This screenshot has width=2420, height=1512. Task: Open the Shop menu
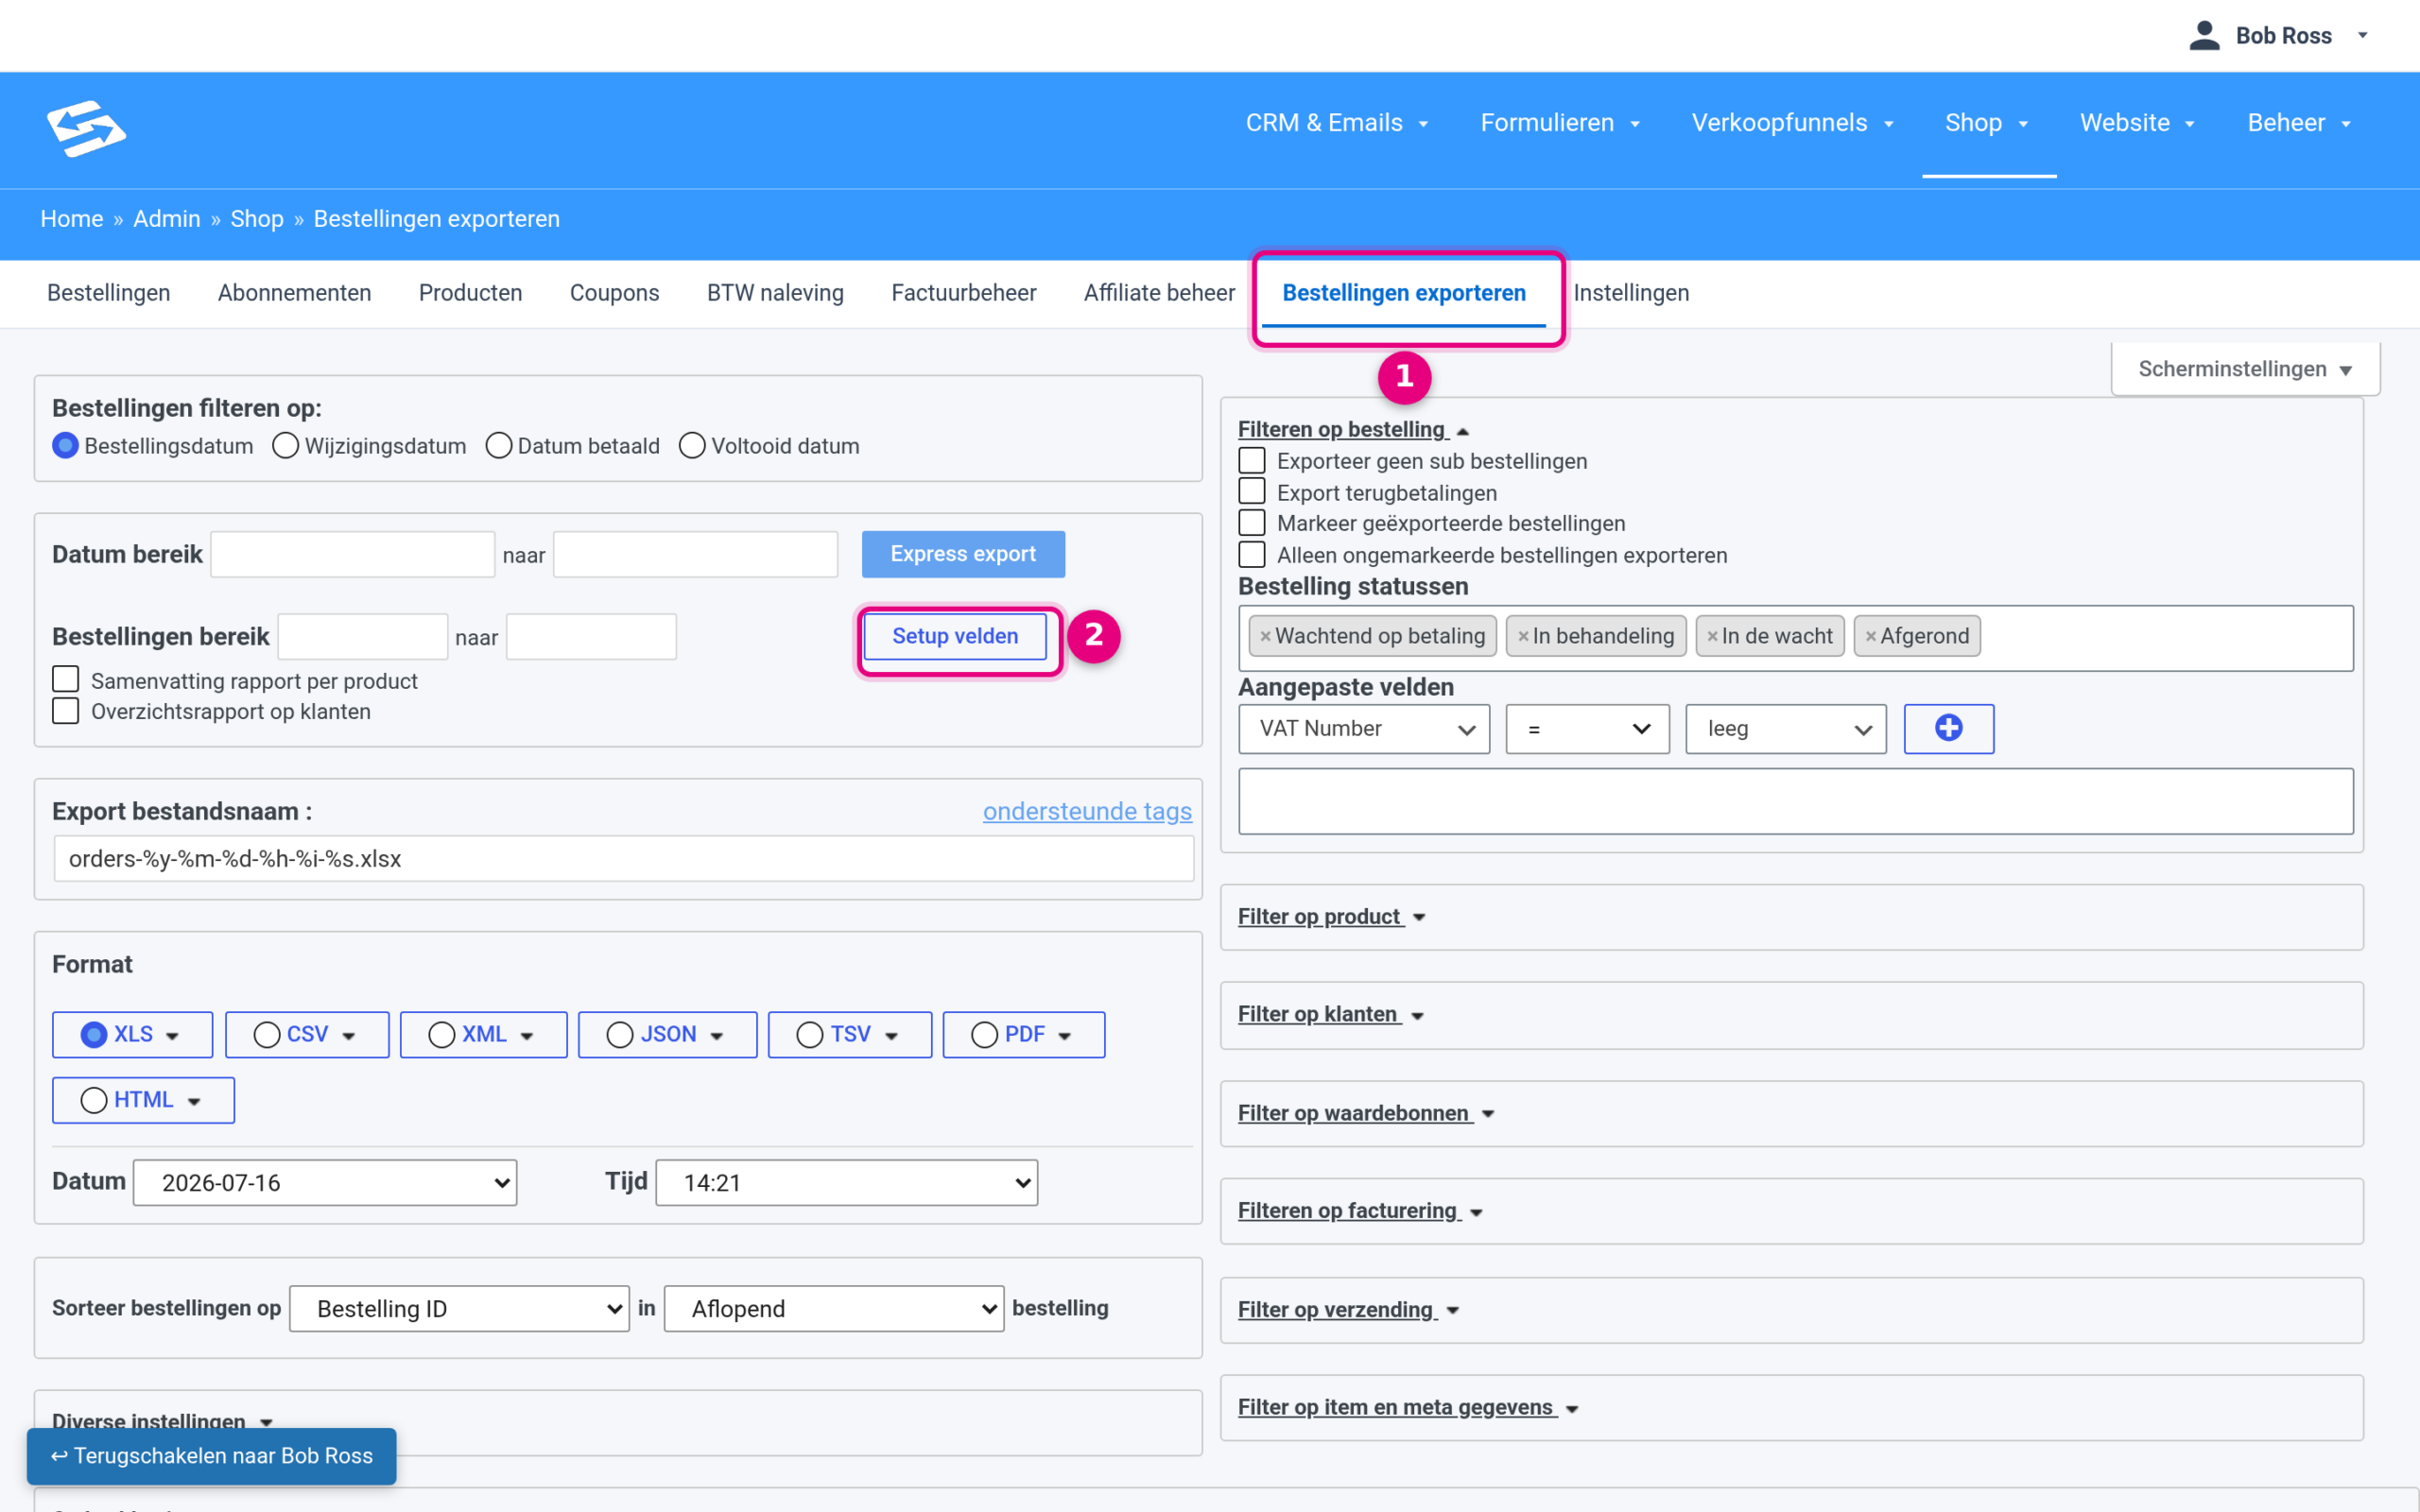pyautogui.click(x=1987, y=123)
